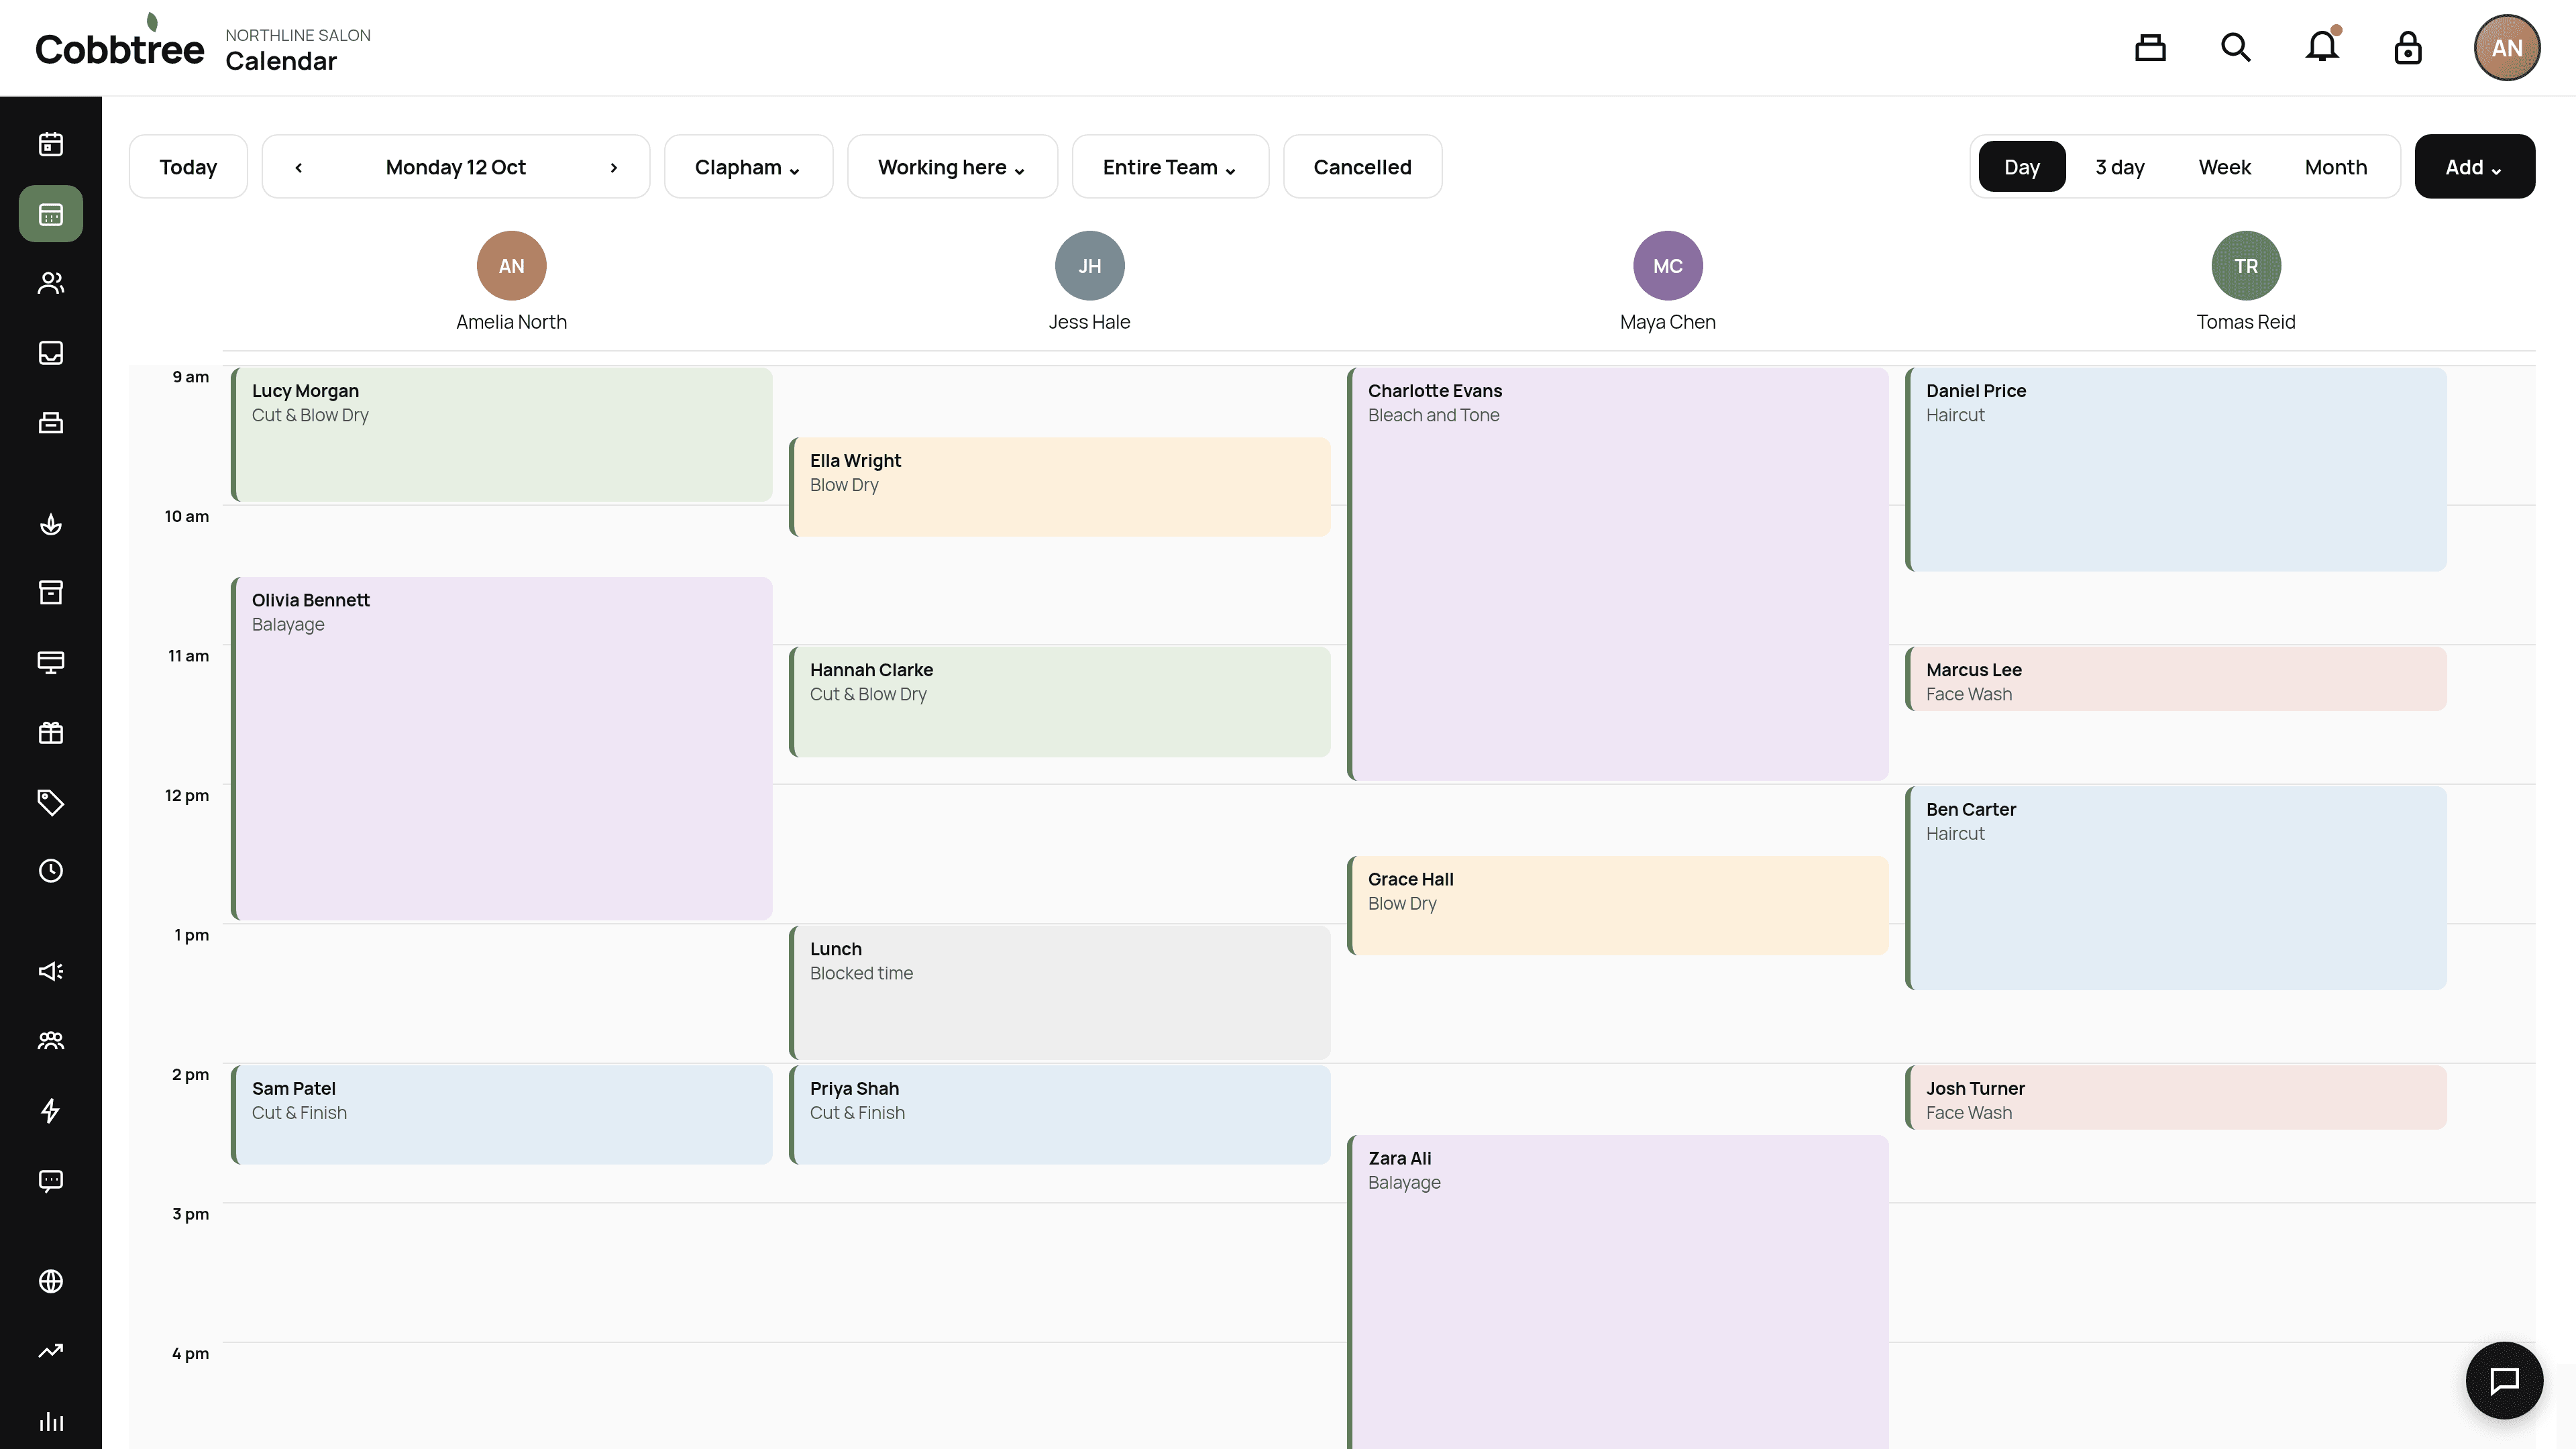
Task: Click the lock screen padlock icon
Action: pyautogui.click(x=2408, y=48)
